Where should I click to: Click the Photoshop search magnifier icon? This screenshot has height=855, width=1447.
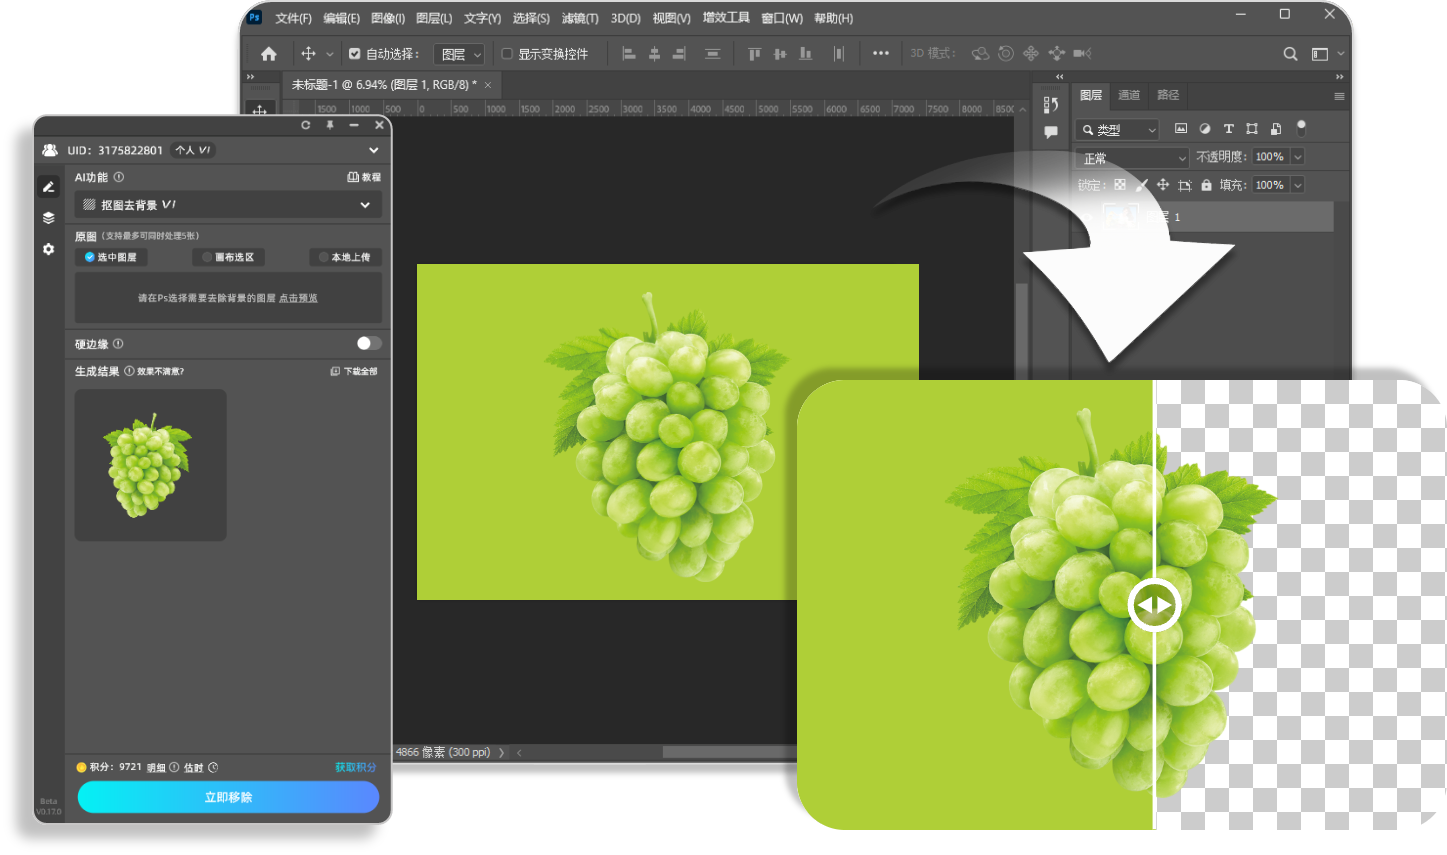tap(1290, 54)
